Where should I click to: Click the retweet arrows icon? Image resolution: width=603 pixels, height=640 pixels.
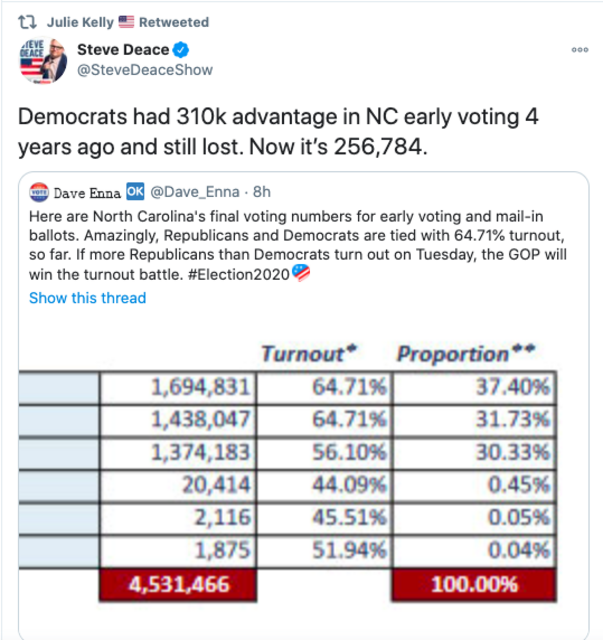point(27,22)
